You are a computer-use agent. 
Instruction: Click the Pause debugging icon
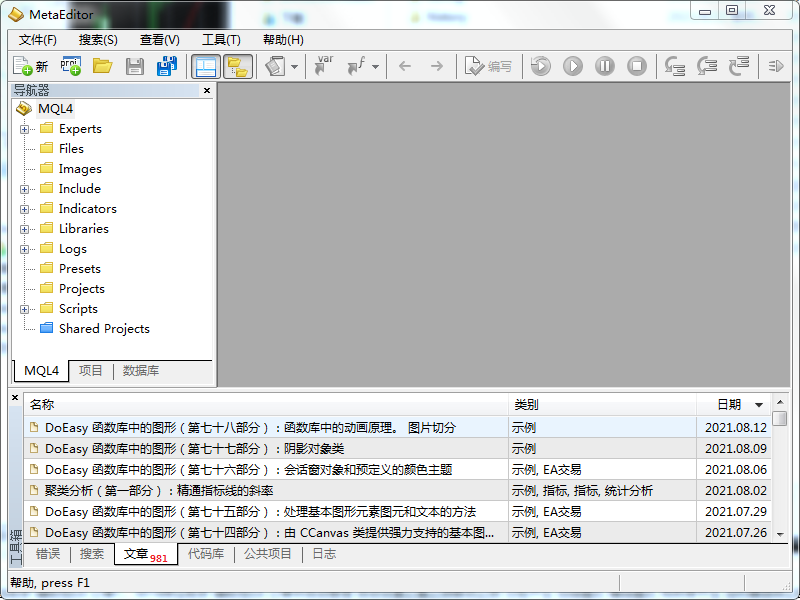pyautogui.click(x=605, y=66)
